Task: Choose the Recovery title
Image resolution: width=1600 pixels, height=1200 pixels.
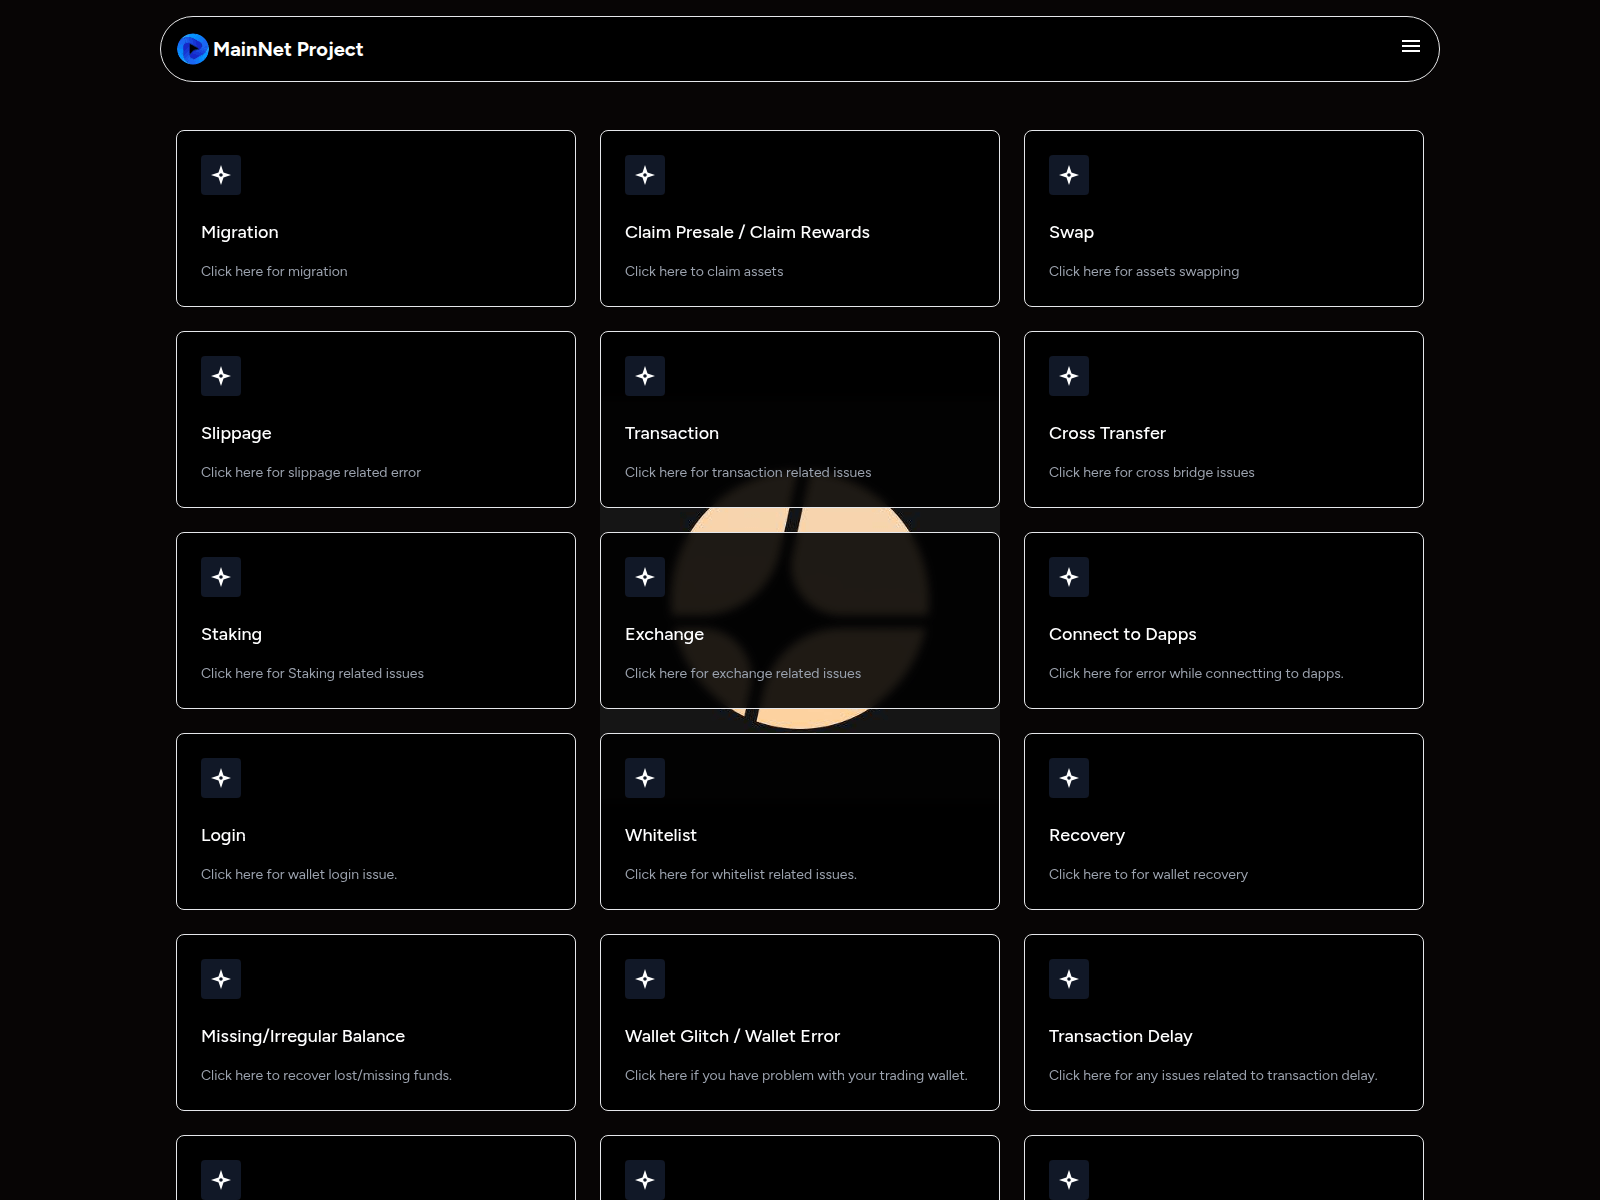Action: (1087, 835)
